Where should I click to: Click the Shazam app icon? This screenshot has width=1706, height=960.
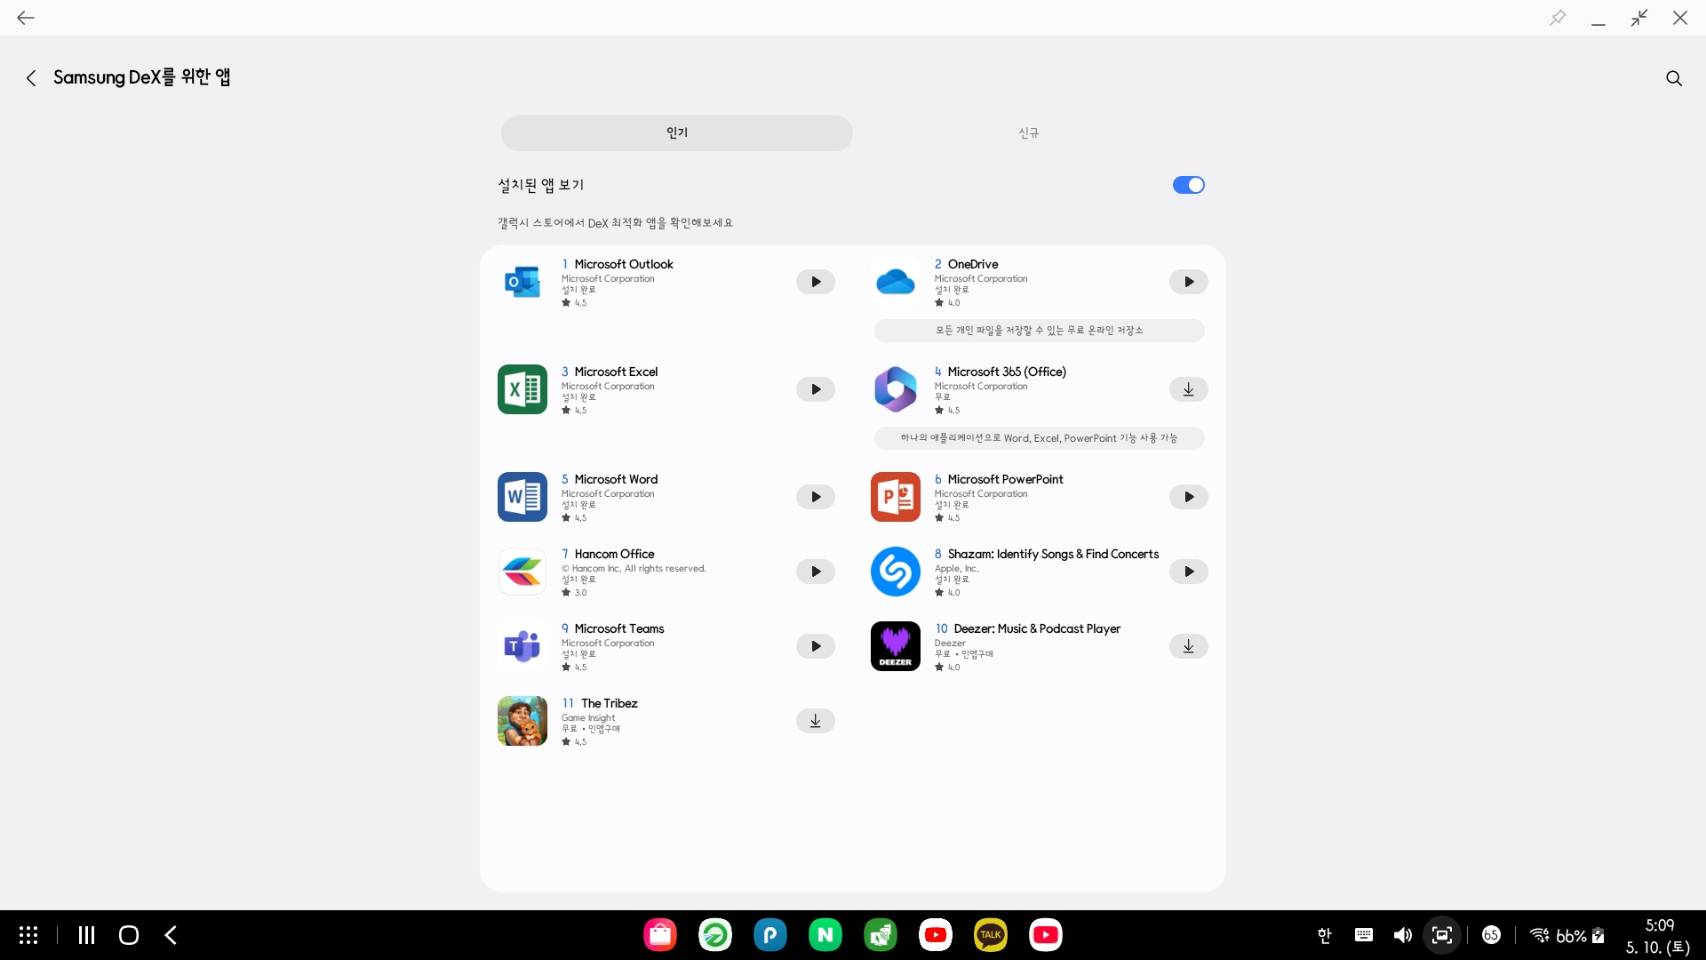point(895,572)
